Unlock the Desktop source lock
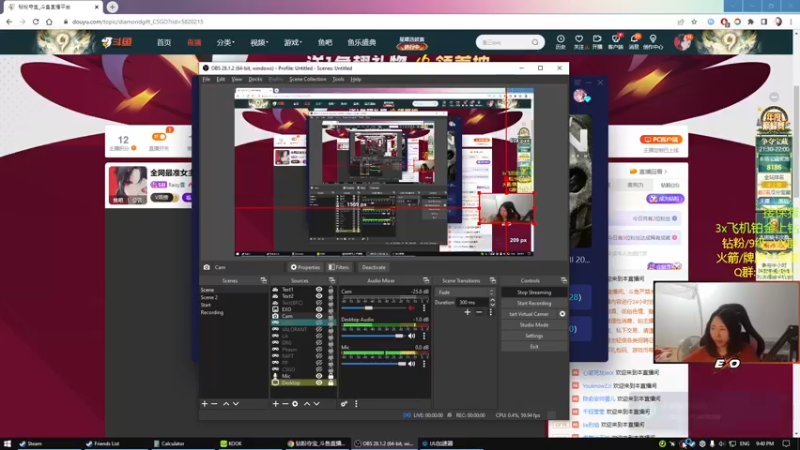This screenshot has width=800, height=450. [331, 383]
